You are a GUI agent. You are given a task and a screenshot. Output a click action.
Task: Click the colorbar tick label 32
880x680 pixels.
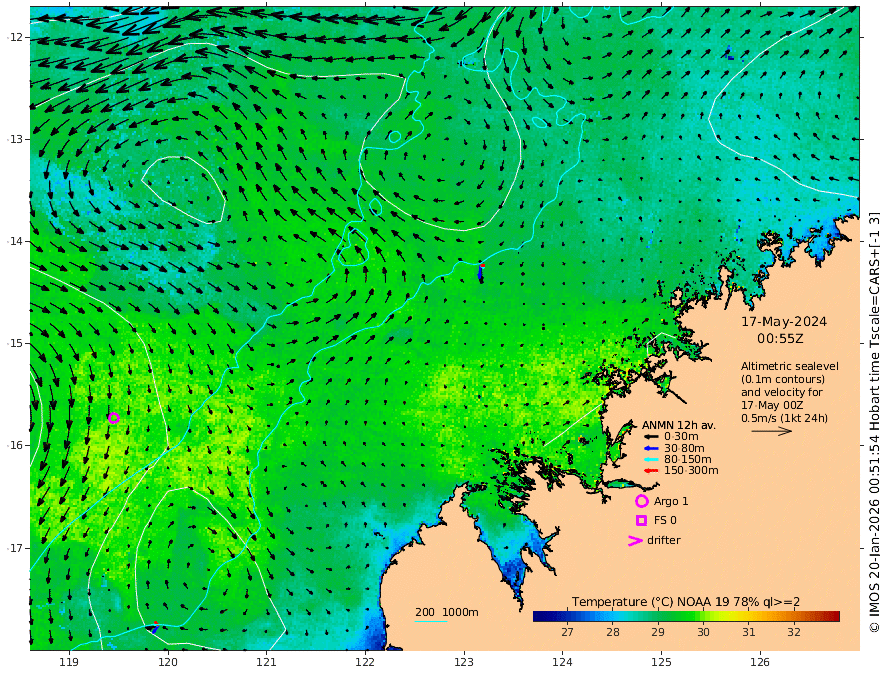[794, 632]
